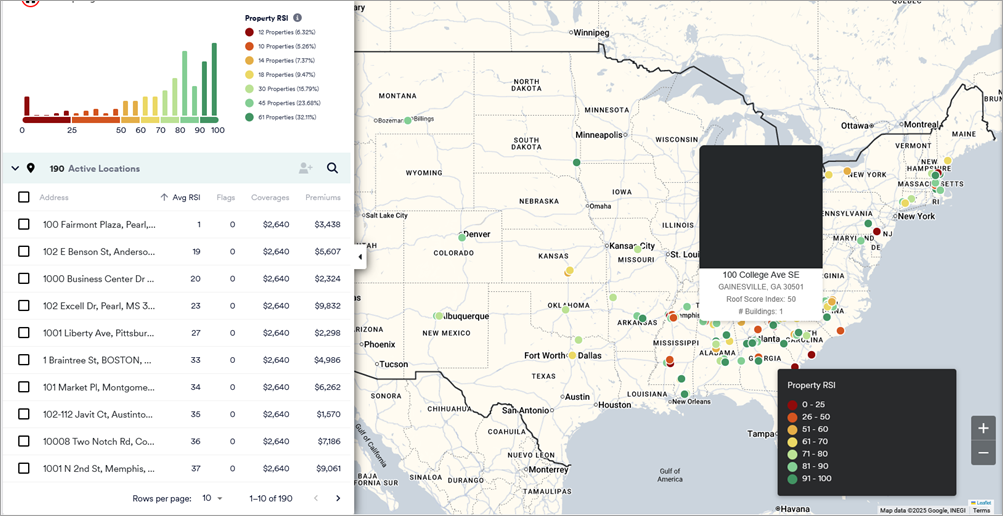Image resolution: width=1003 pixels, height=516 pixels.
Task: Go to next page of locations
Action: click(x=338, y=498)
